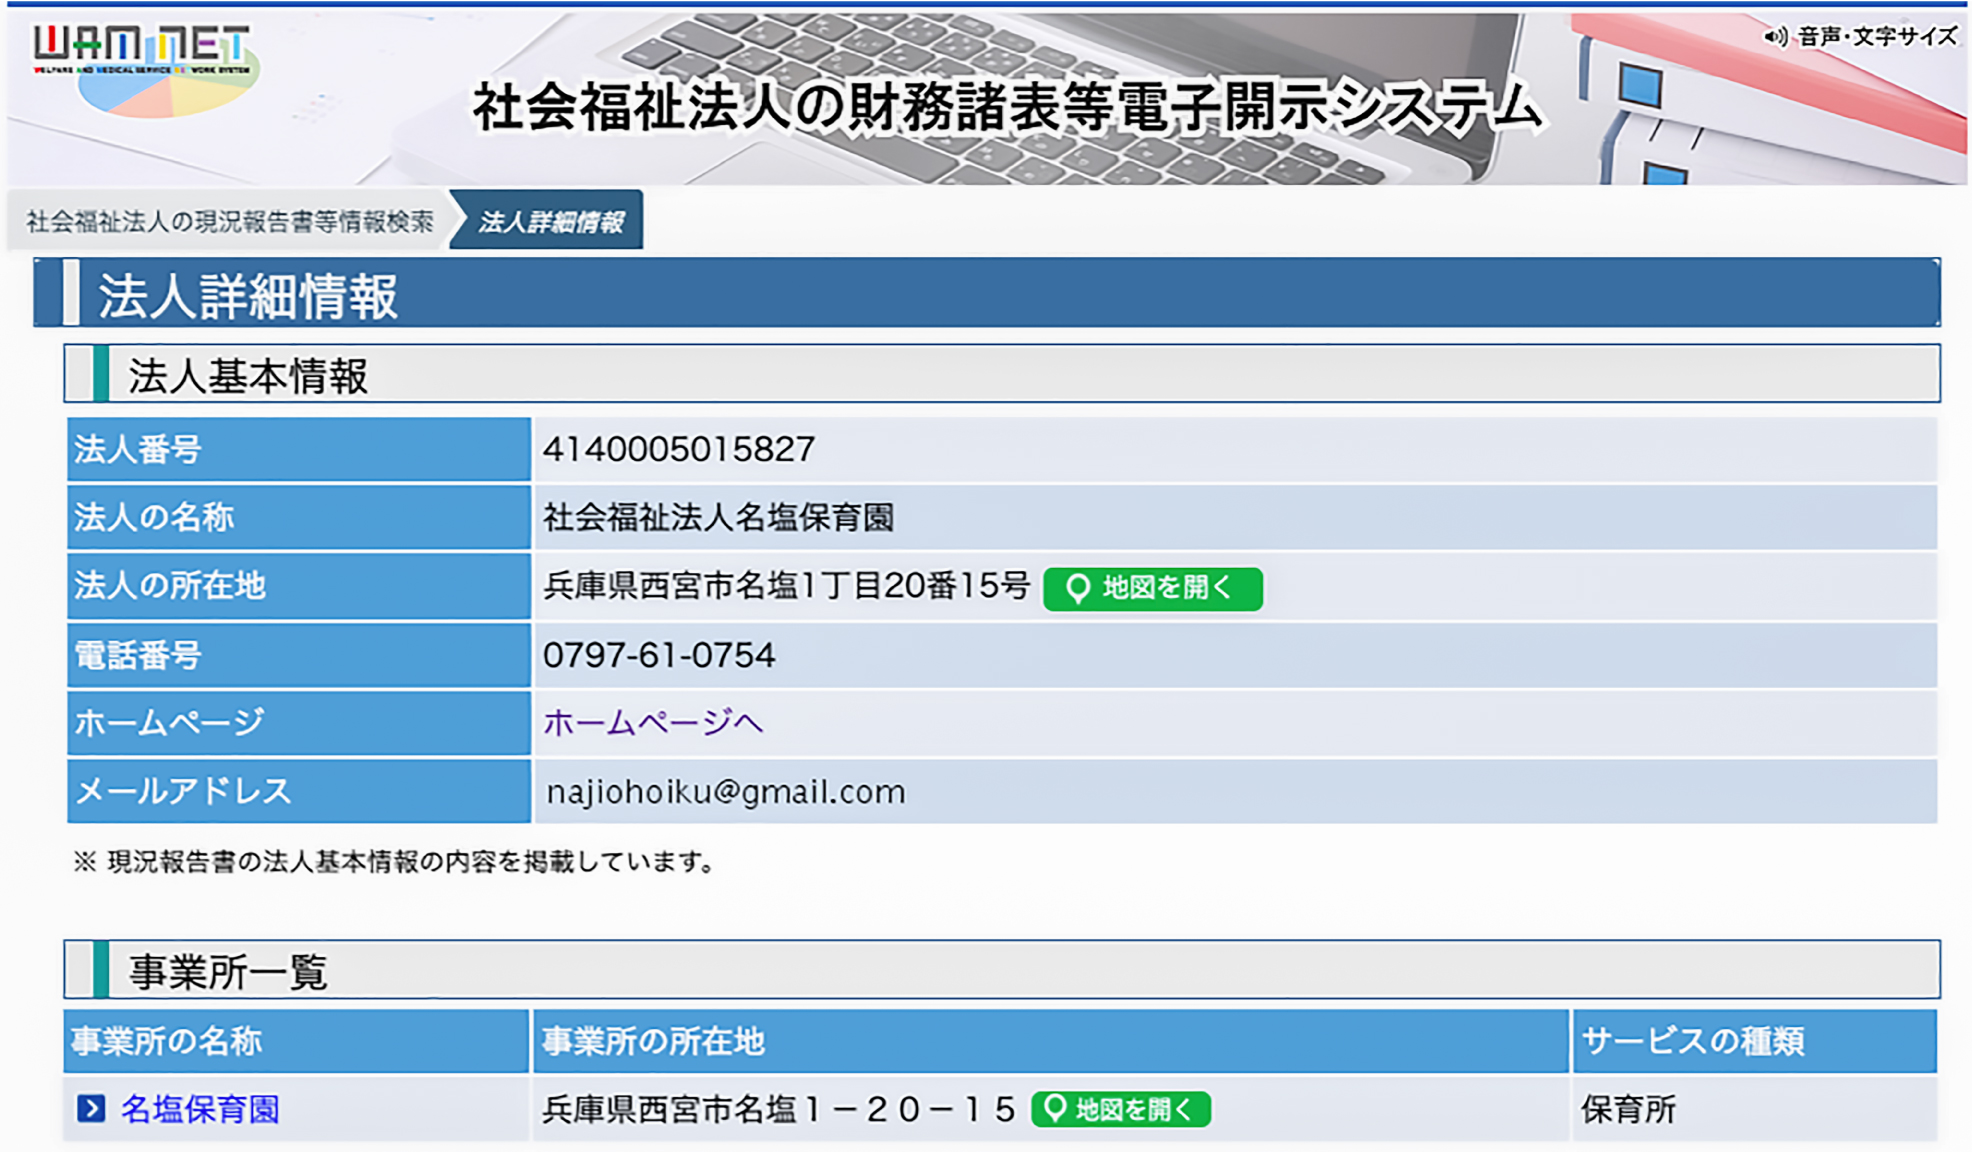Click the map pin icon in the 事業所一覧 row

[x=1054, y=1108]
